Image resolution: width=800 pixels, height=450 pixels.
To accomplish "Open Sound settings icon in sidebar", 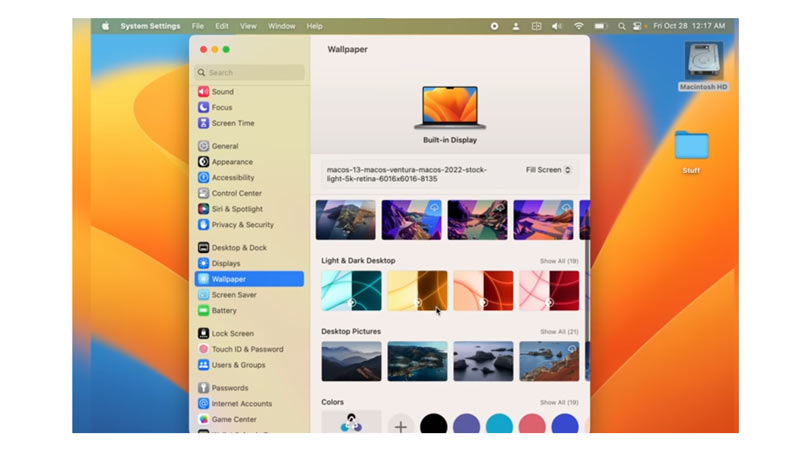I will [203, 91].
